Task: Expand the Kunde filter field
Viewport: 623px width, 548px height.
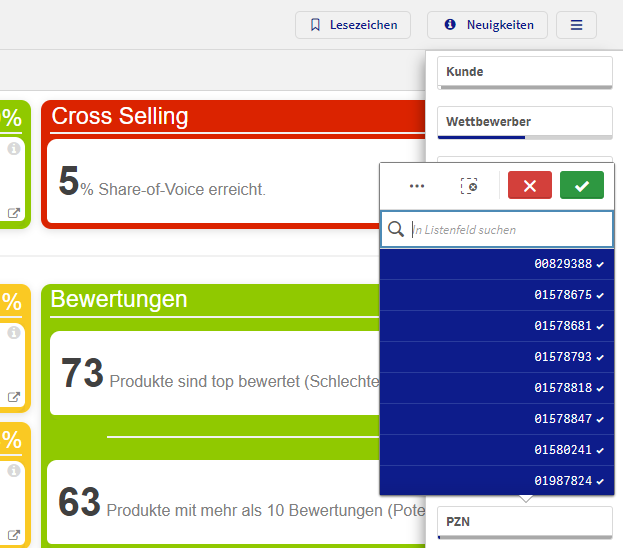Action: [x=525, y=72]
